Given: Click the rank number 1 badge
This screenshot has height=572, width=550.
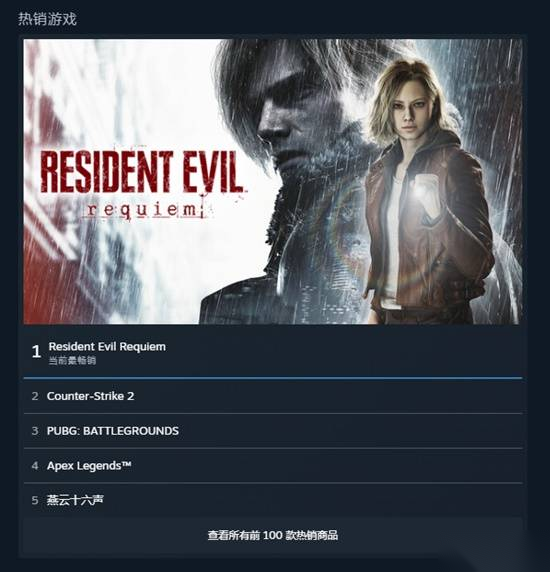Looking at the screenshot, I should click(36, 352).
